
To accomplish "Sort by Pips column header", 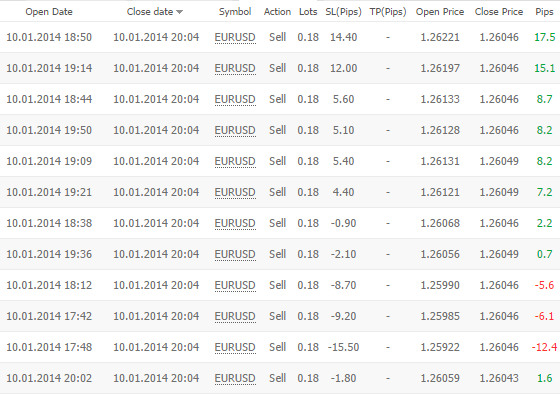I will pyautogui.click(x=544, y=12).
